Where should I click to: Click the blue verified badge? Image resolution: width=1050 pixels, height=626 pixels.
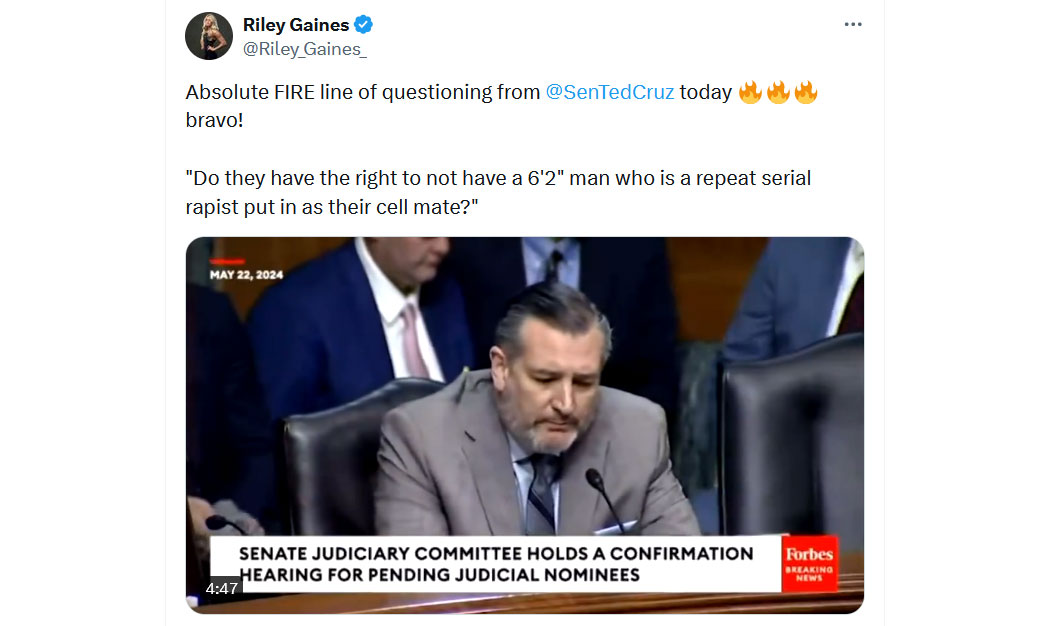(x=364, y=25)
